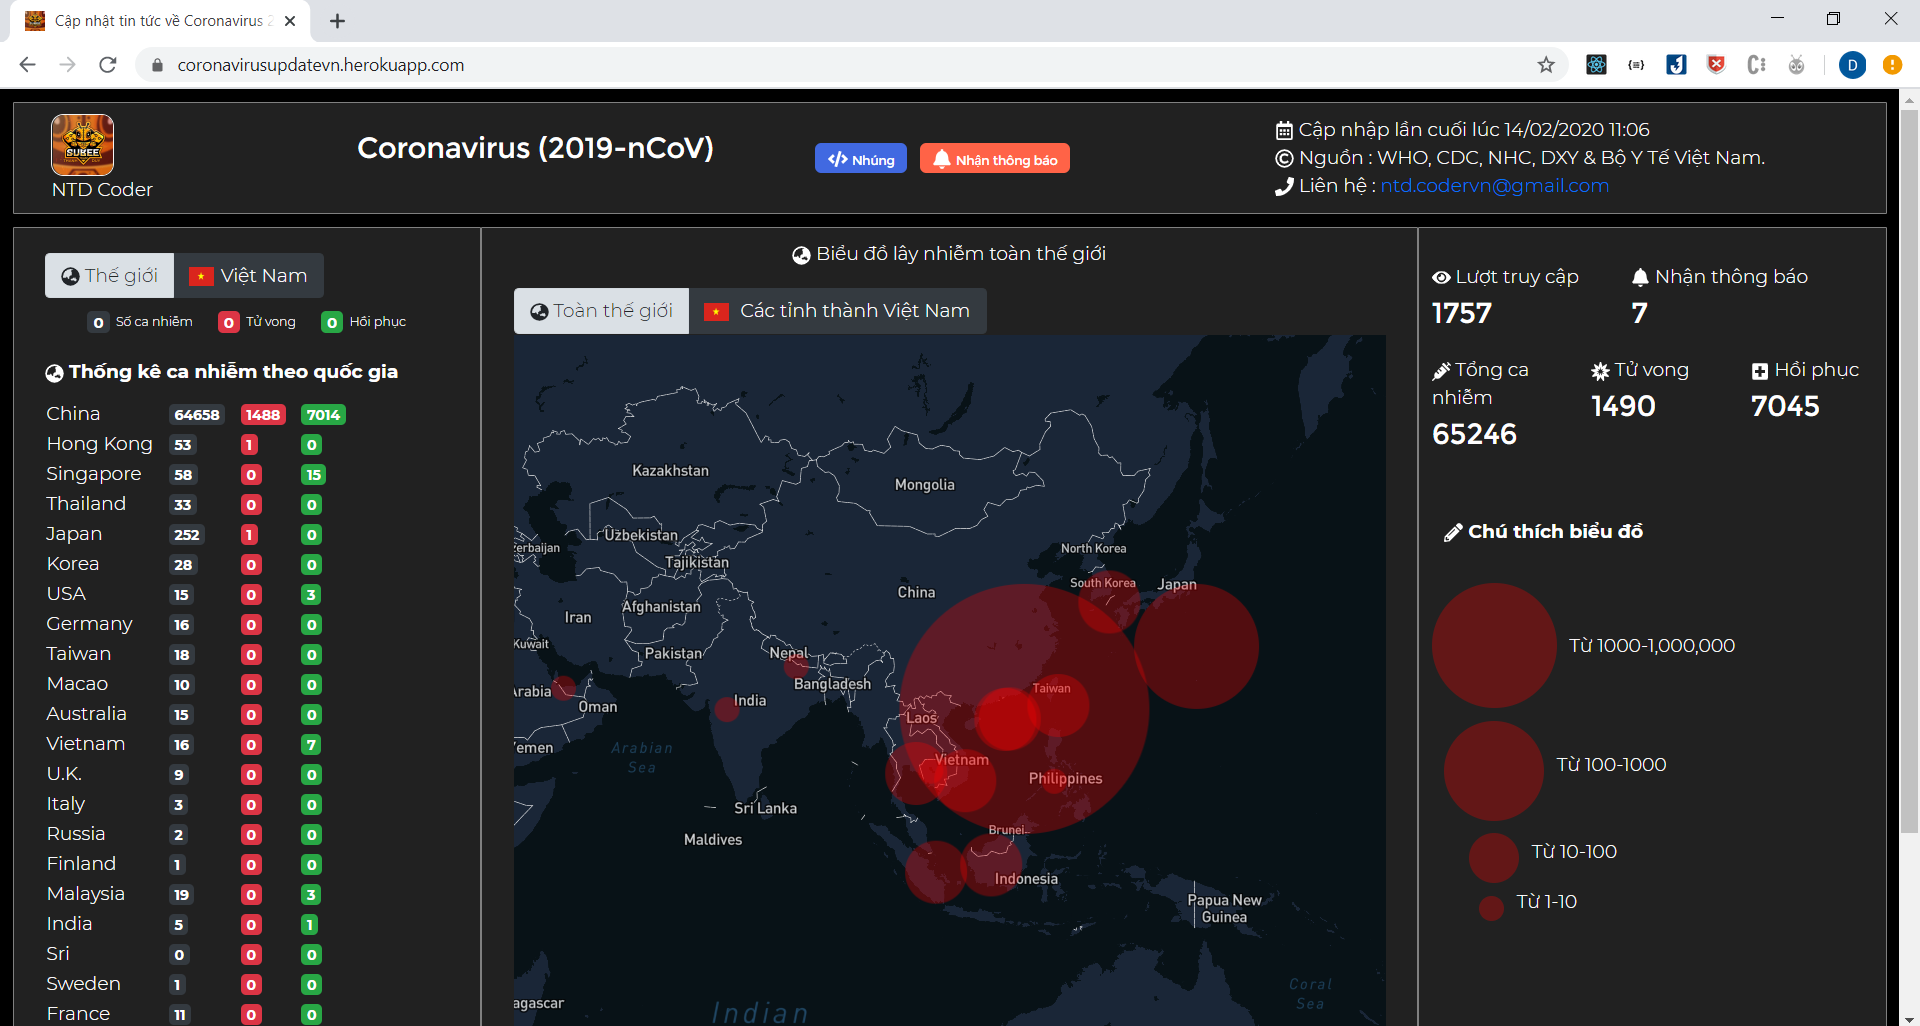Switch to the Việt Nam statistics tab

(x=249, y=276)
